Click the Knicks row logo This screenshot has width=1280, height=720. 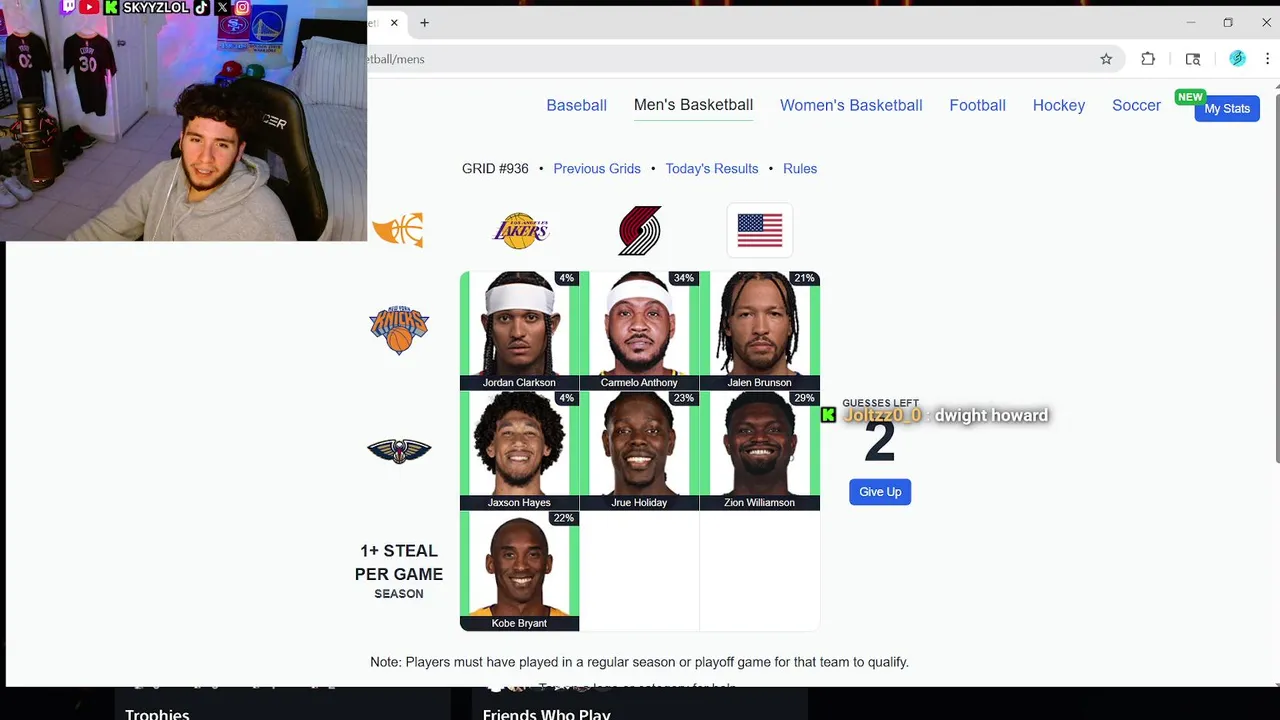[x=399, y=330]
